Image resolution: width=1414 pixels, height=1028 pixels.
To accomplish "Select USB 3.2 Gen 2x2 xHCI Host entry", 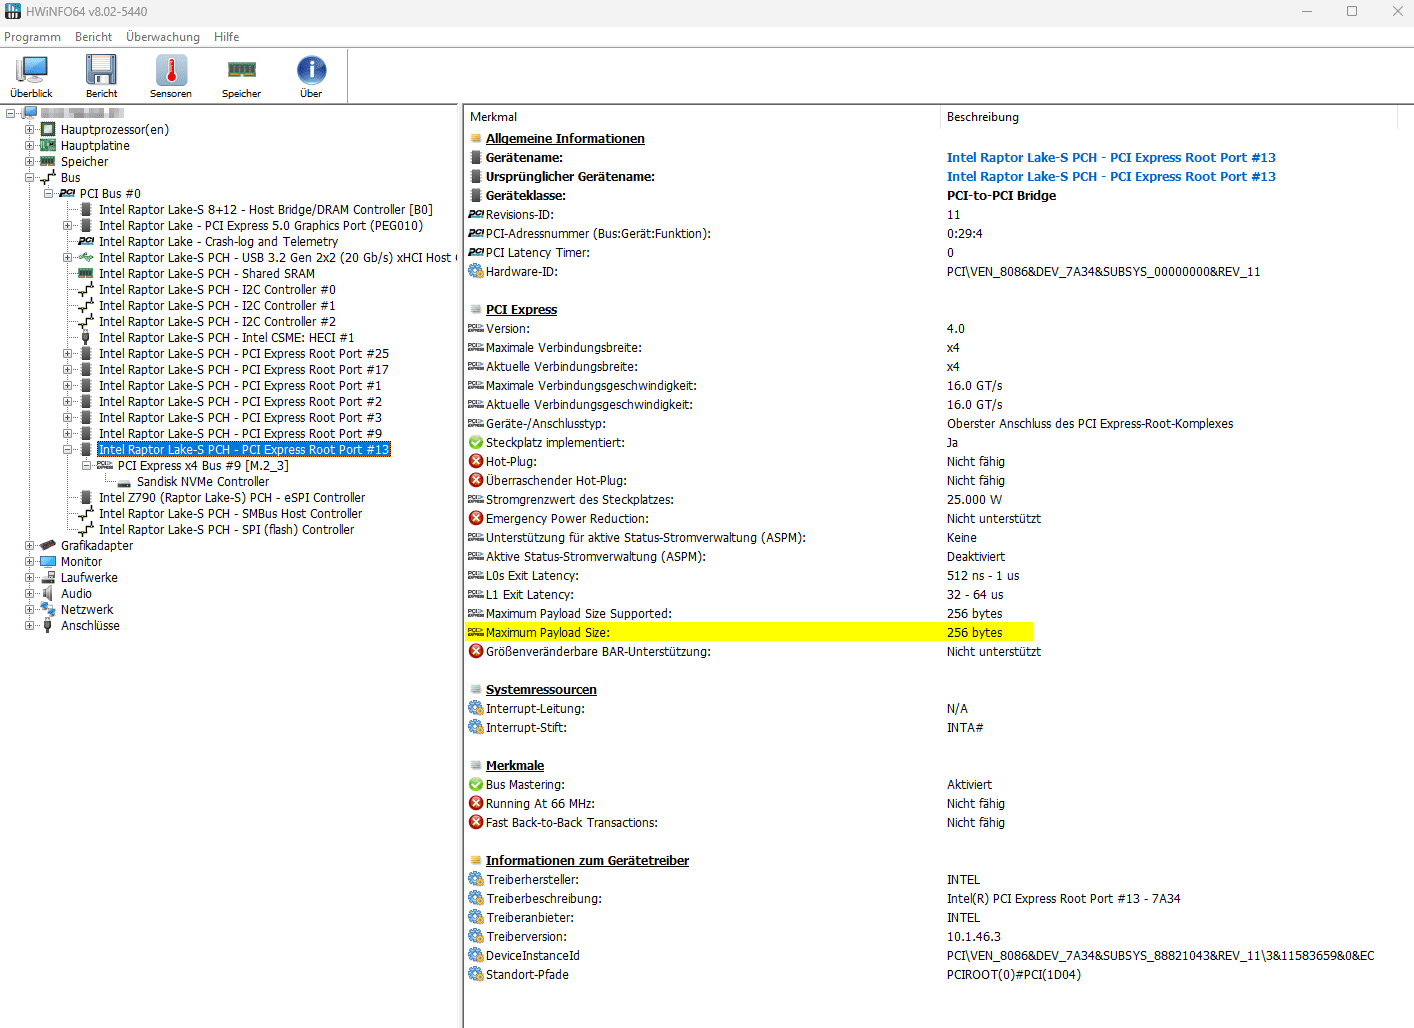I will click(x=276, y=258).
